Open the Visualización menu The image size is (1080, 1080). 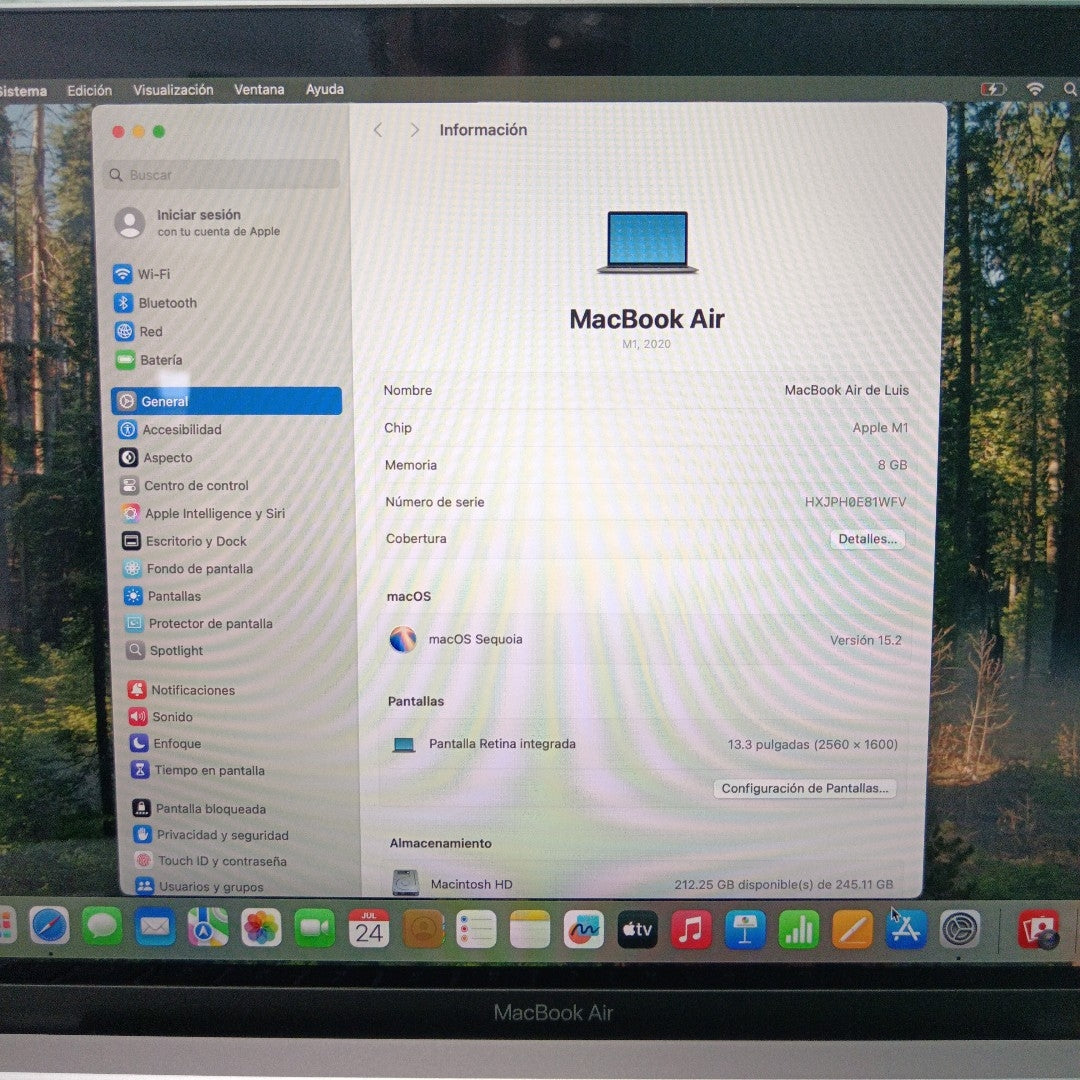(173, 90)
